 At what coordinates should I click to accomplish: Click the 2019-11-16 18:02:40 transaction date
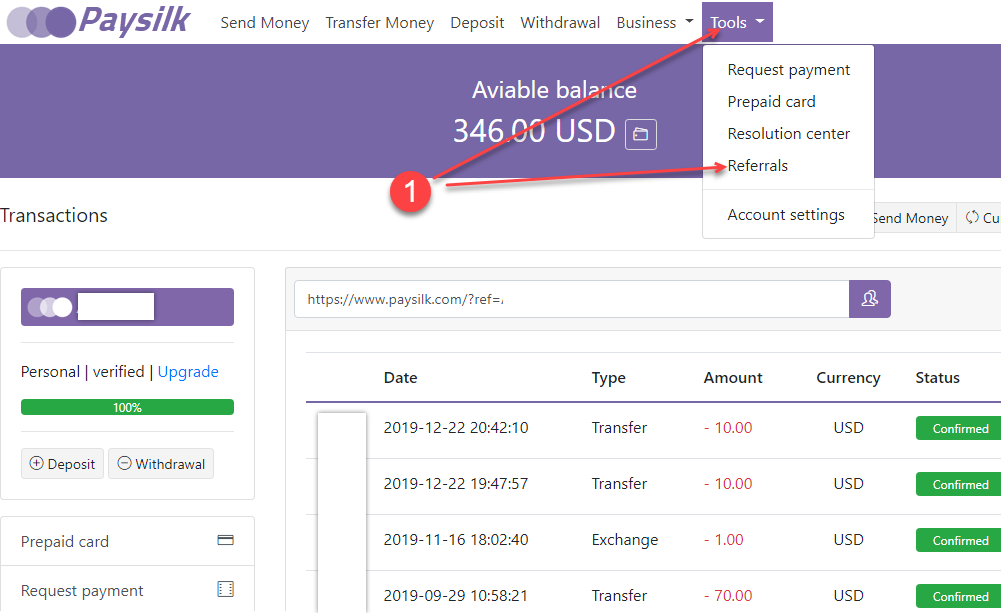click(x=456, y=540)
